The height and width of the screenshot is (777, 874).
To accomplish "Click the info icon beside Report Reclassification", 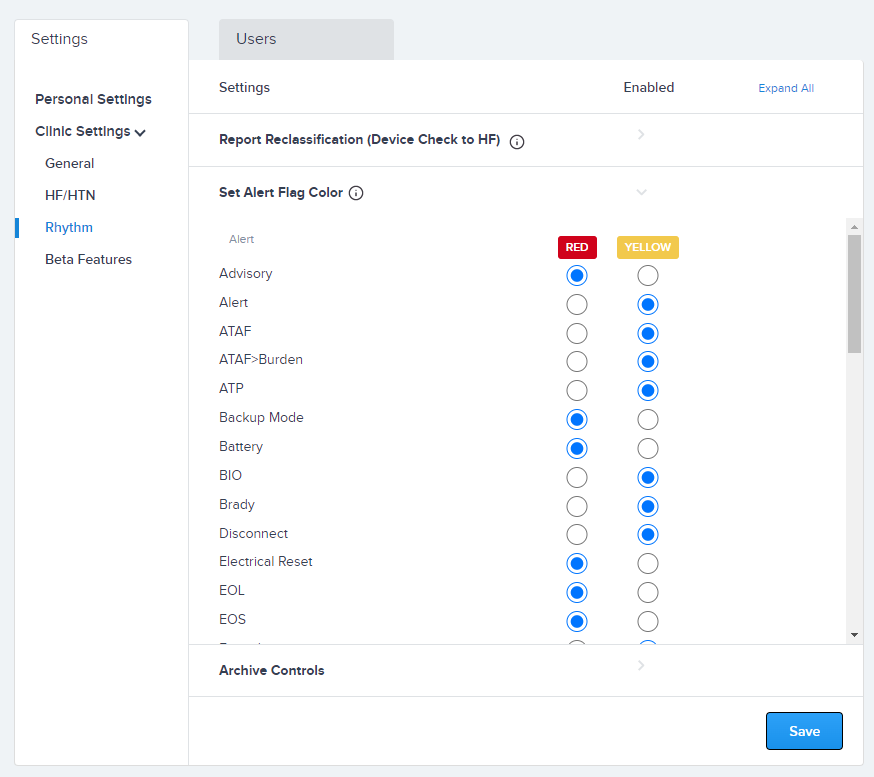I will (x=516, y=141).
